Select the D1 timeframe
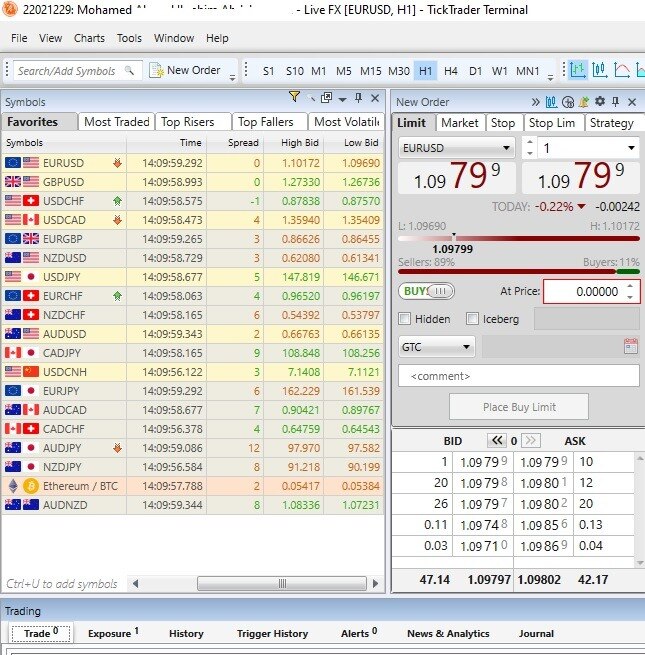 (x=475, y=71)
